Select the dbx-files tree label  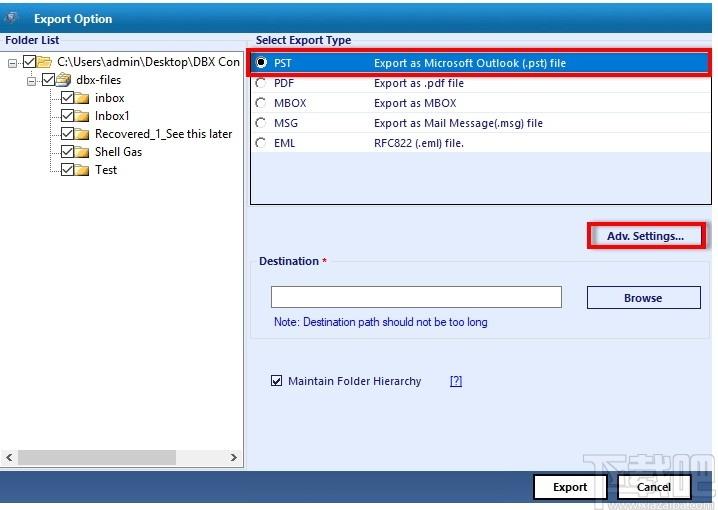[98, 80]
